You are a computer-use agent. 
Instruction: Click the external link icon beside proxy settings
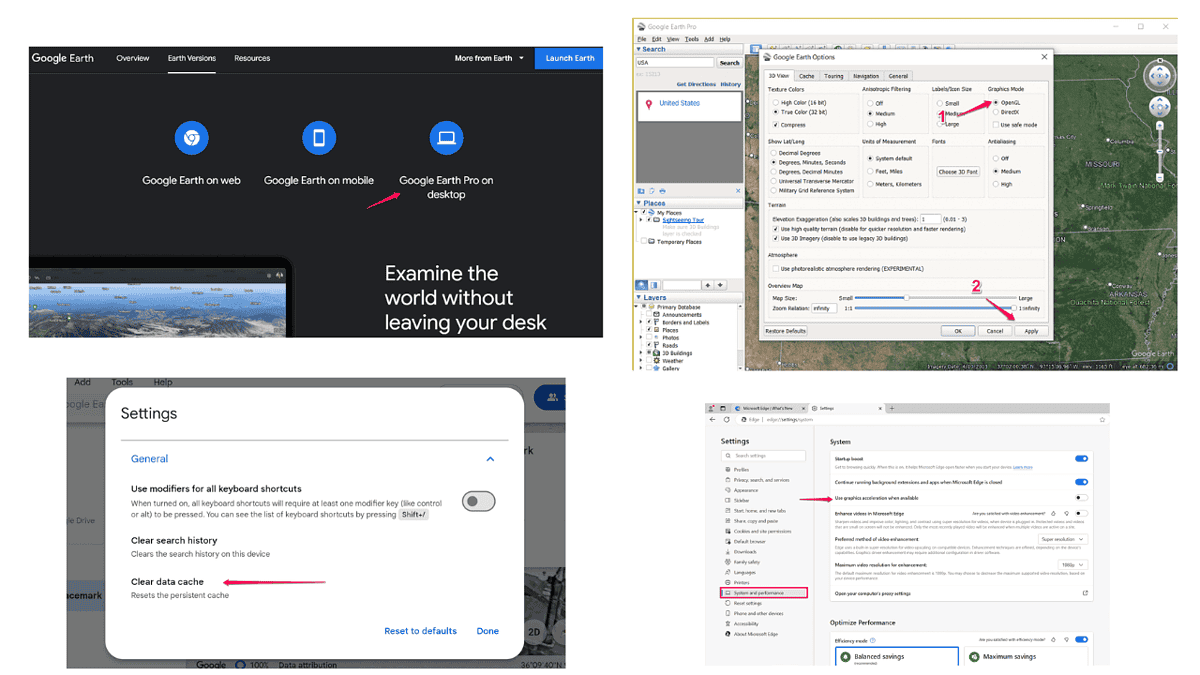coord(1085,593)
